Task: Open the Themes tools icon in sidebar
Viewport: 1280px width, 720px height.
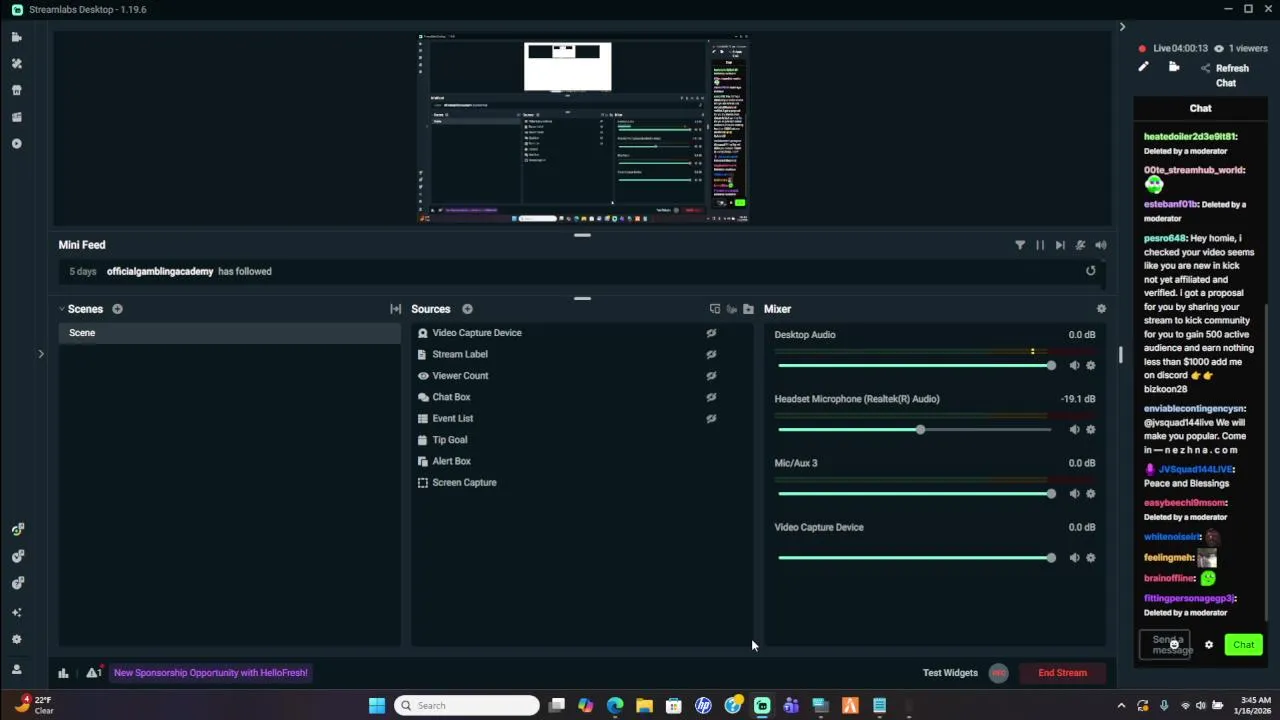Action: point(16,63)
